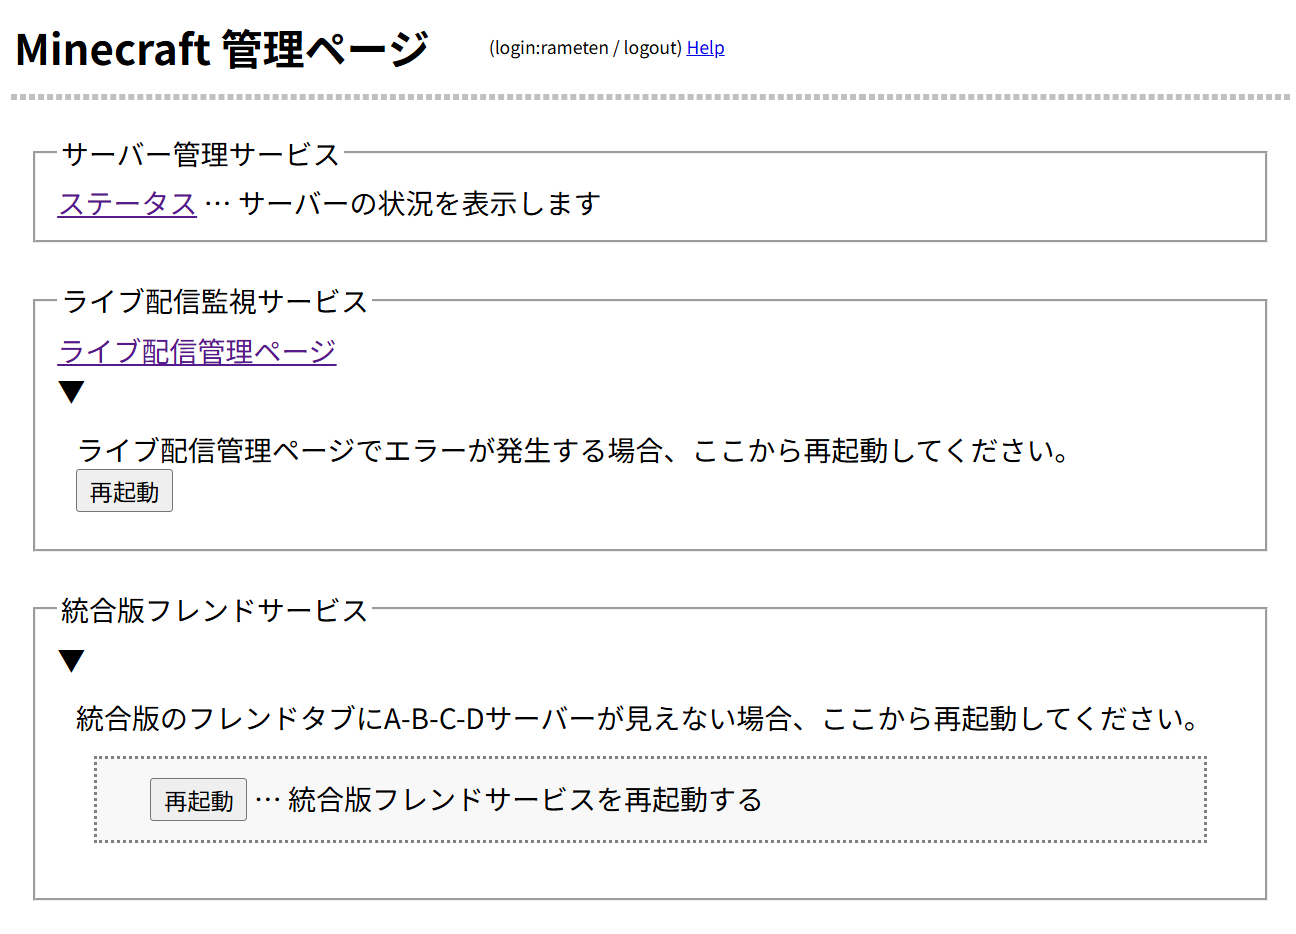The height and width of the screenshot is (934, 1296).
Task: Open the ステータス server status link
Action: (127, 203)
